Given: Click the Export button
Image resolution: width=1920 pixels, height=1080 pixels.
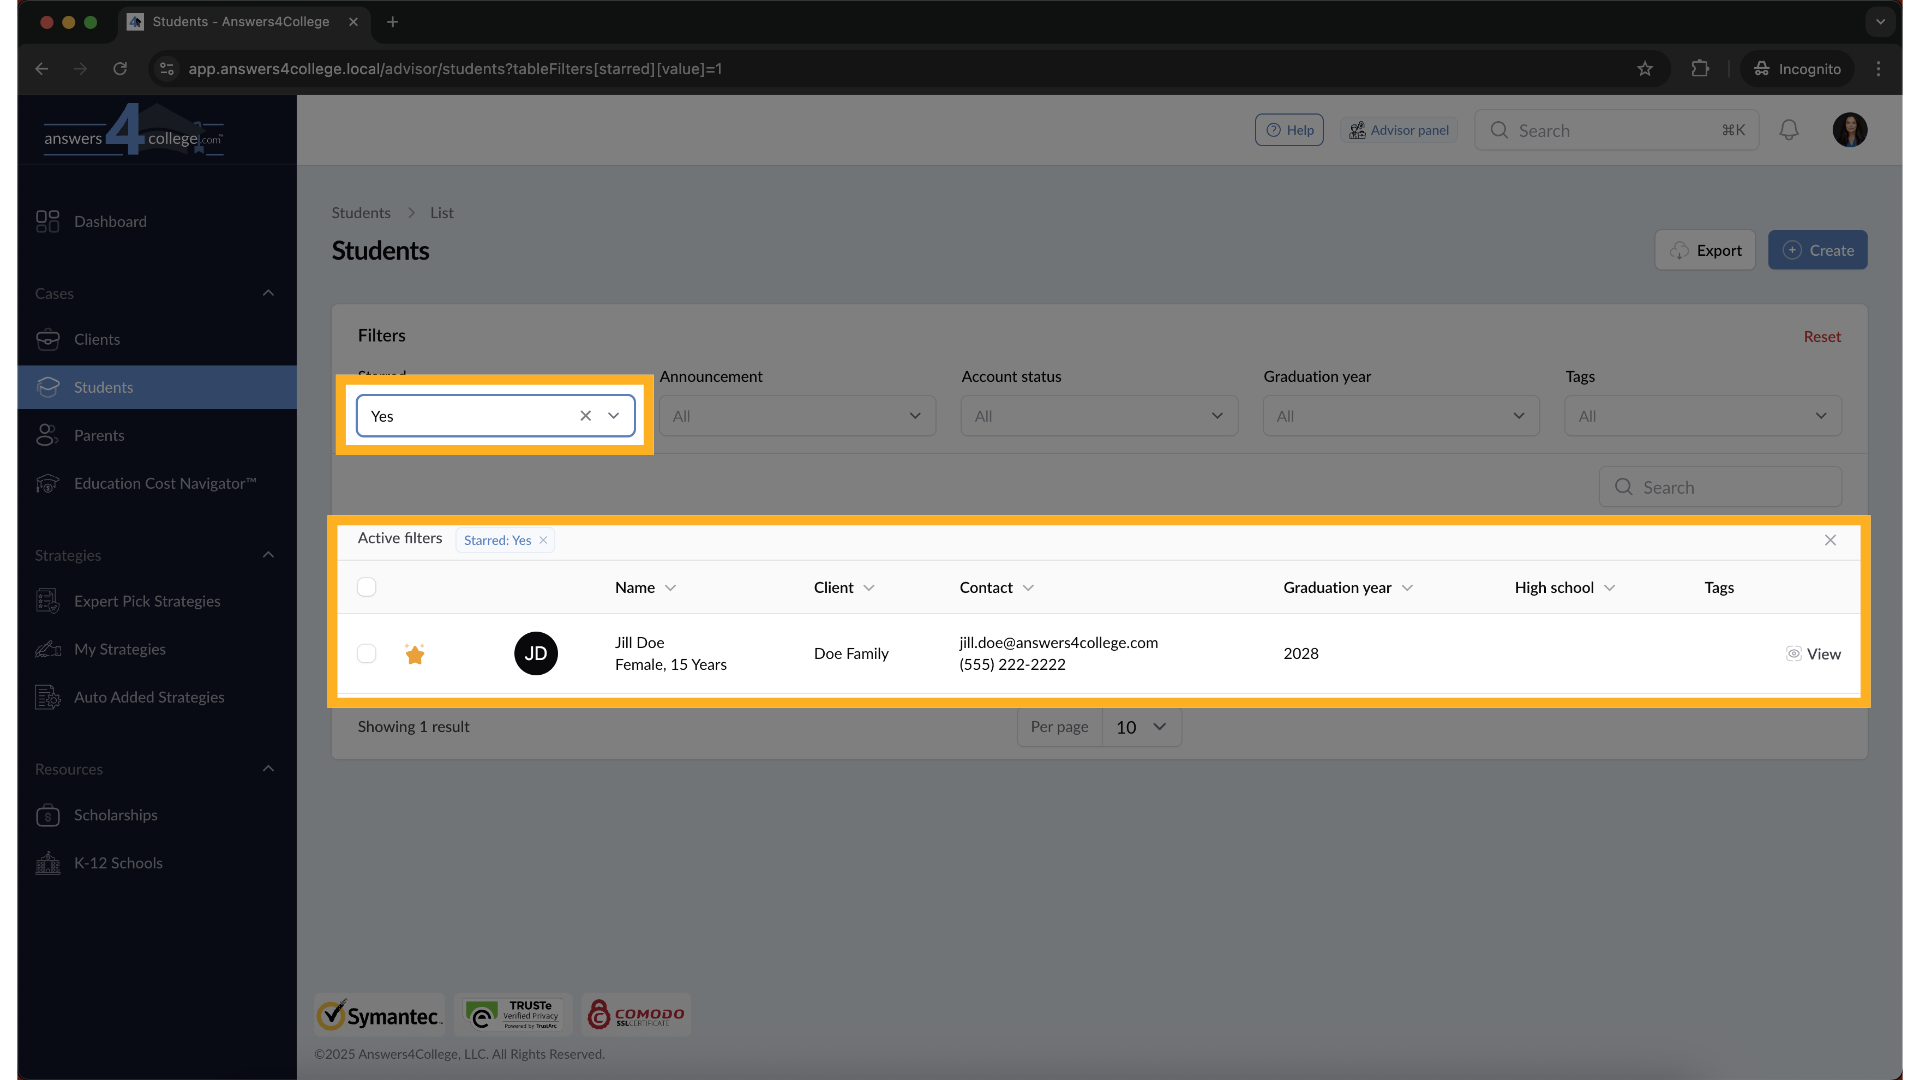Looking at the screenshot, I should click(1704, 250).
